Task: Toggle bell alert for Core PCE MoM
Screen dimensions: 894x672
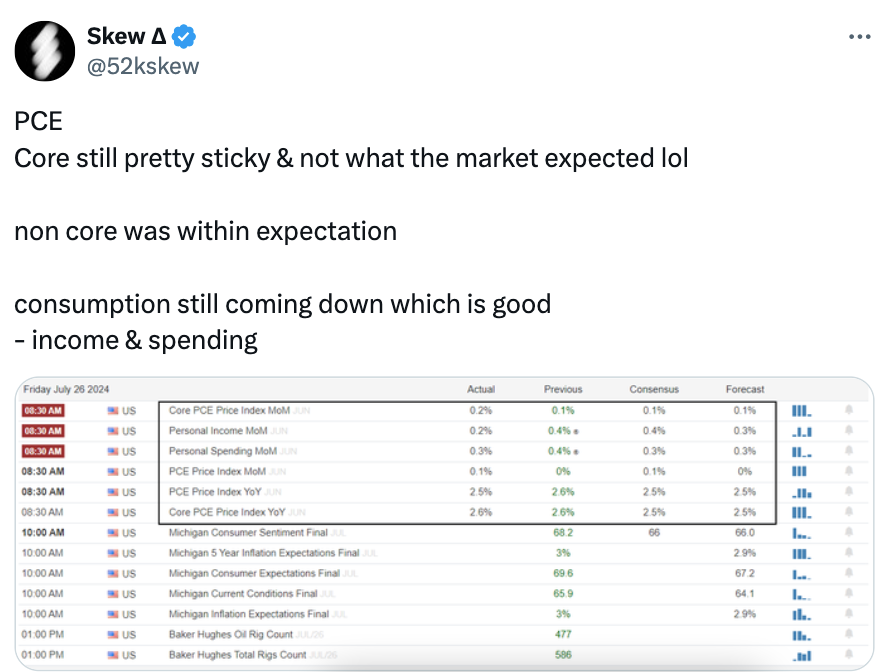Action: tap(848, 410)
